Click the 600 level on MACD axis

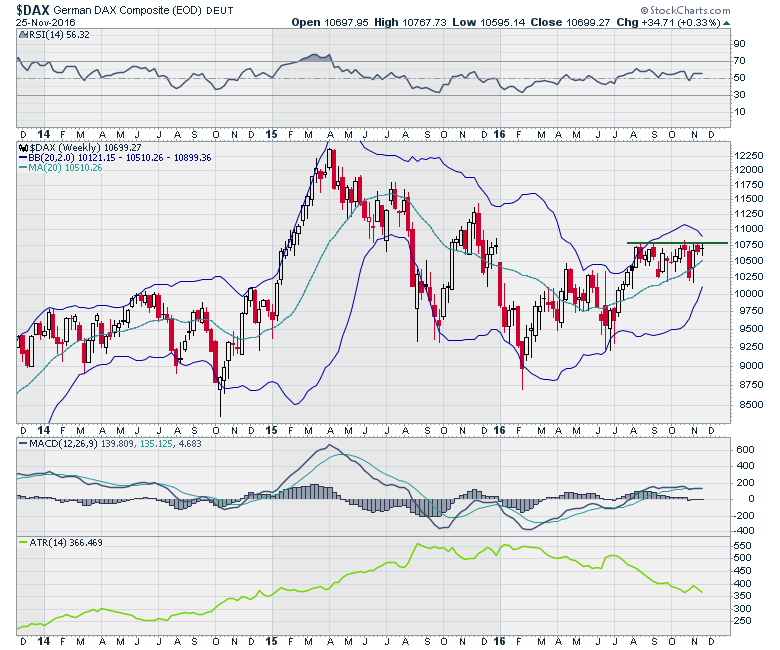pos(741,450)
